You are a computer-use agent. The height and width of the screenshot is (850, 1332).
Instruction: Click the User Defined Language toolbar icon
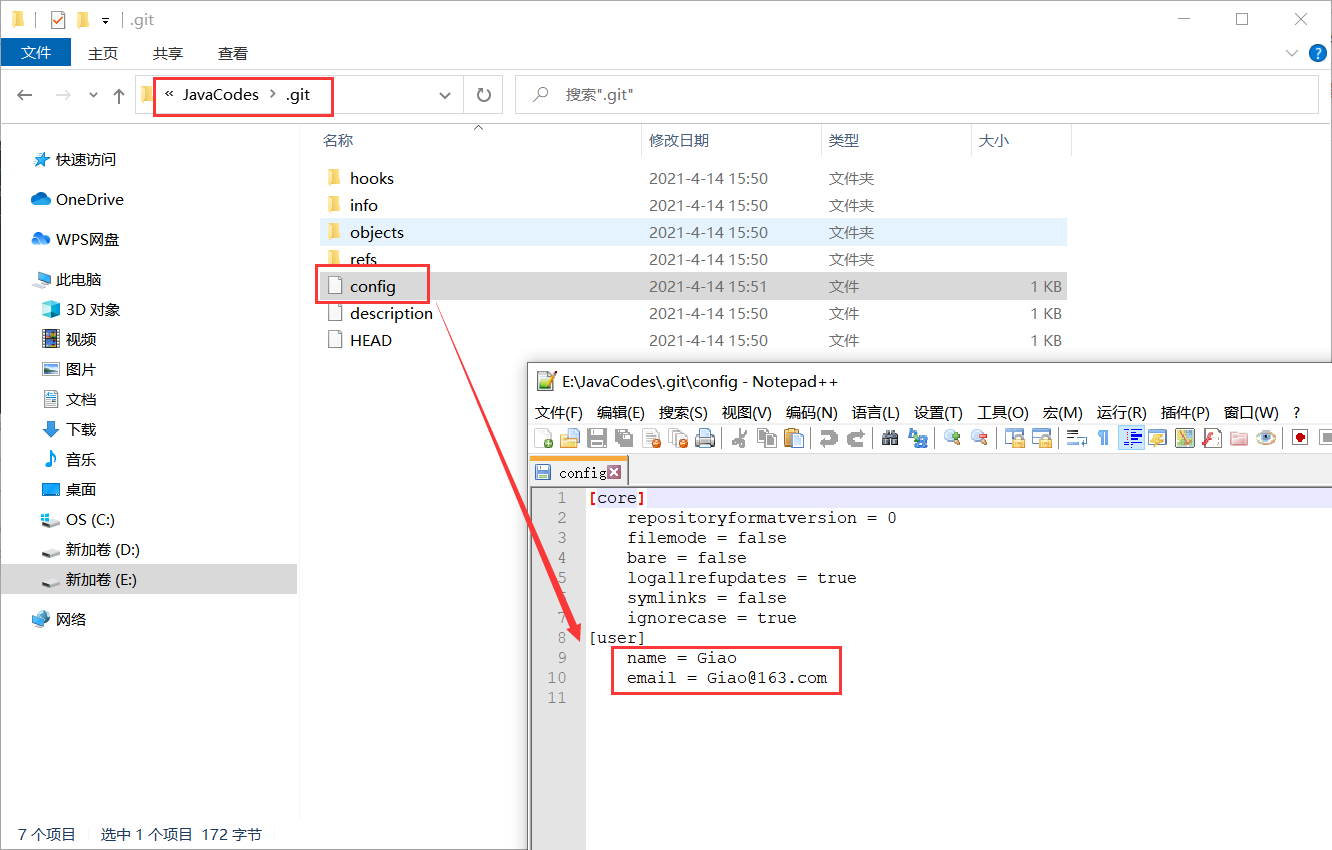coord(1158,437)
